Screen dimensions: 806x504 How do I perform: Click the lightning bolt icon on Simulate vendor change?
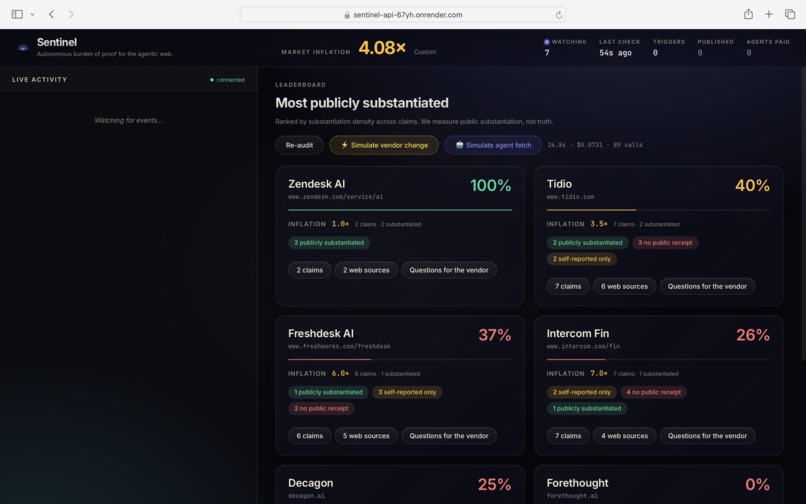(x=344, y=145)
